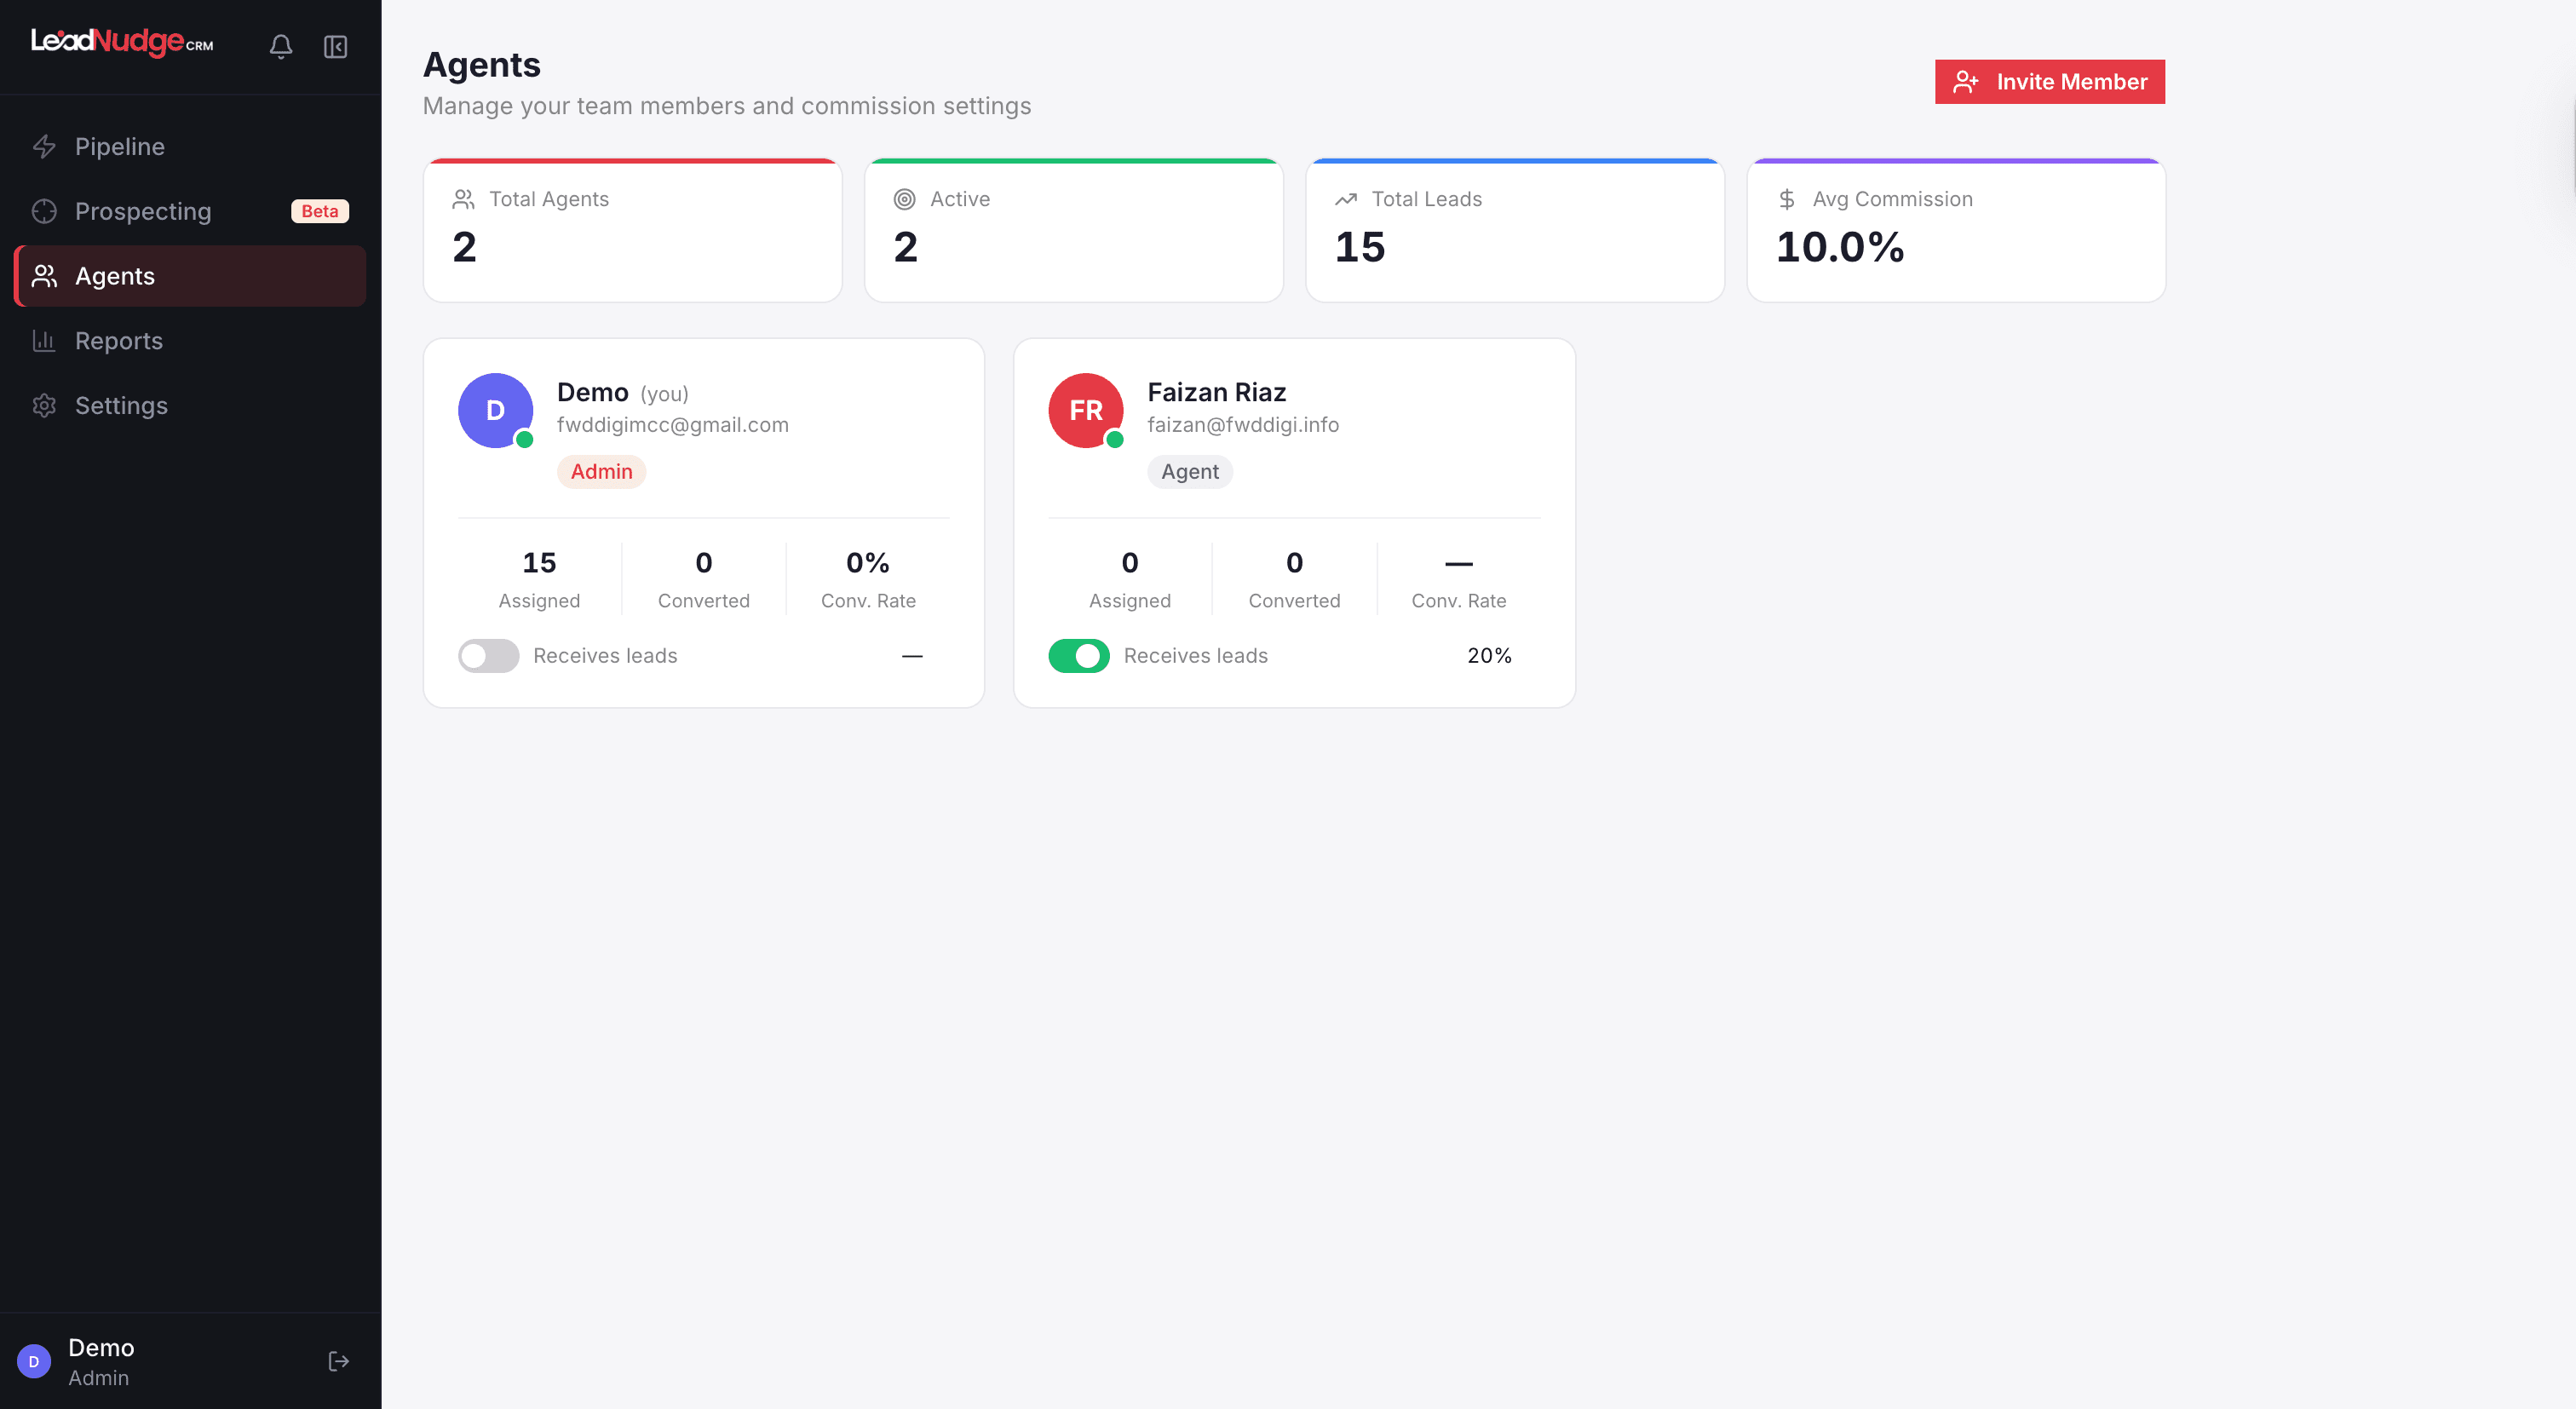
Task: Click Faizan Riaz's 20% commission value
Action: pyautogui.click(x=1489, y=656)
